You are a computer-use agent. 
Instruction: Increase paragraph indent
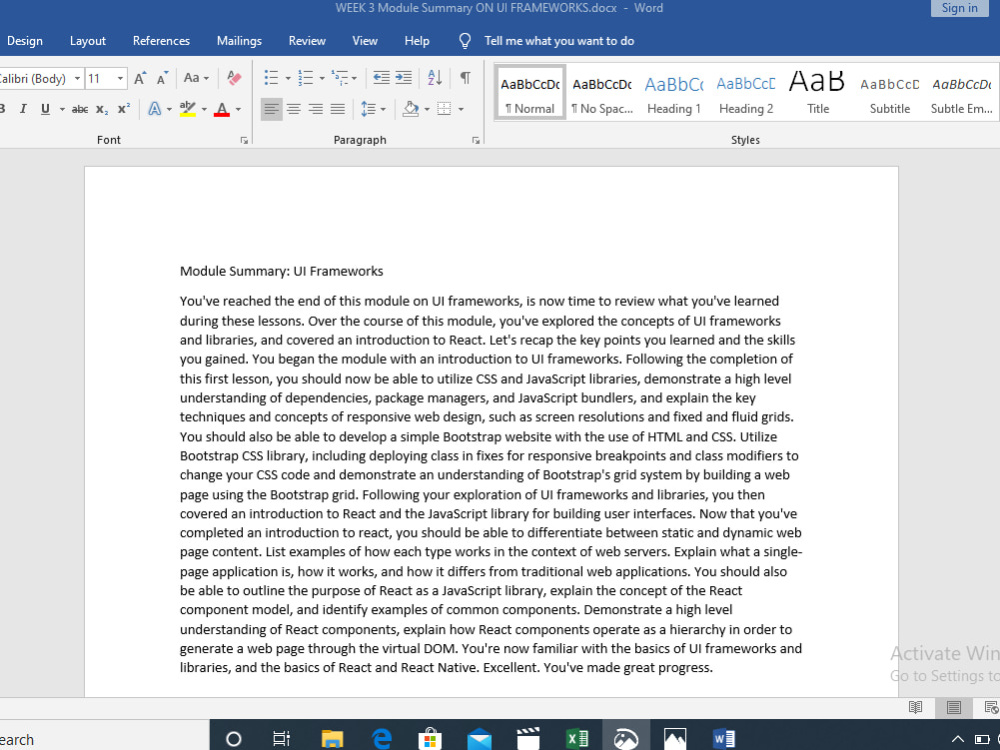[x=404, y=78]
